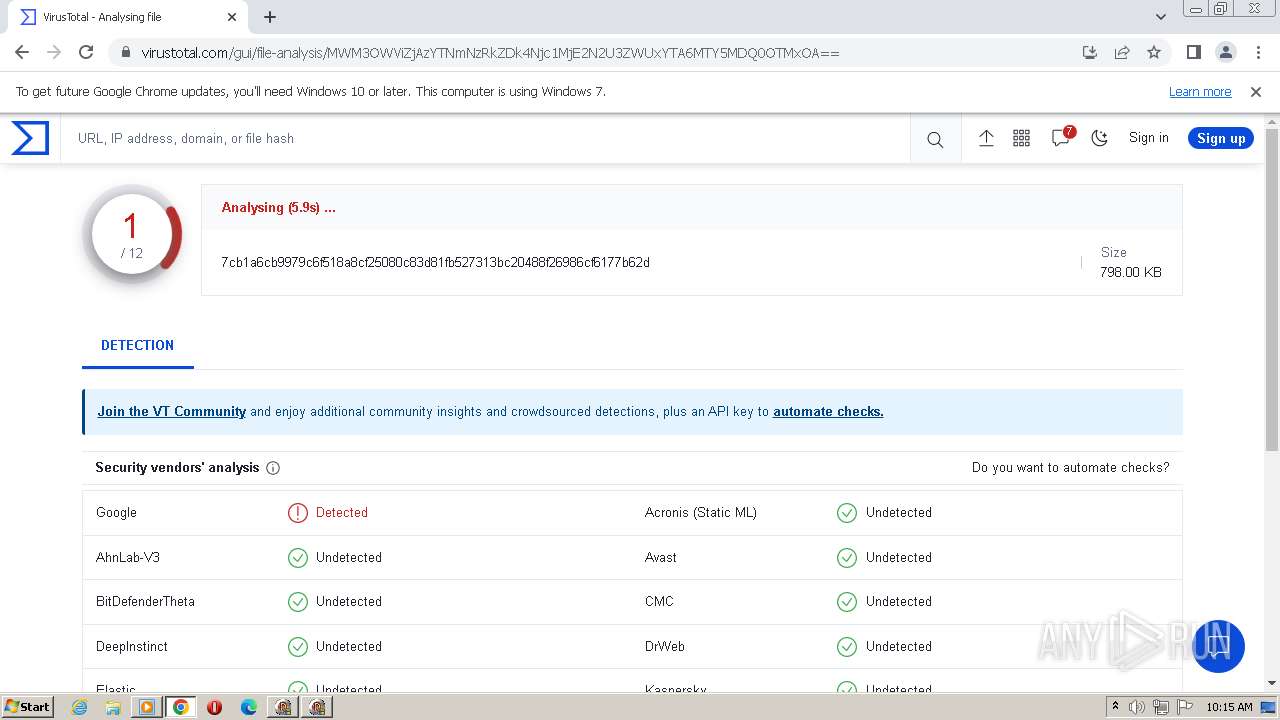Click the taskbar clock 10:15 AM
Image resolution: width=1280 pixels, height=720 pixels.
(1229, 707)
